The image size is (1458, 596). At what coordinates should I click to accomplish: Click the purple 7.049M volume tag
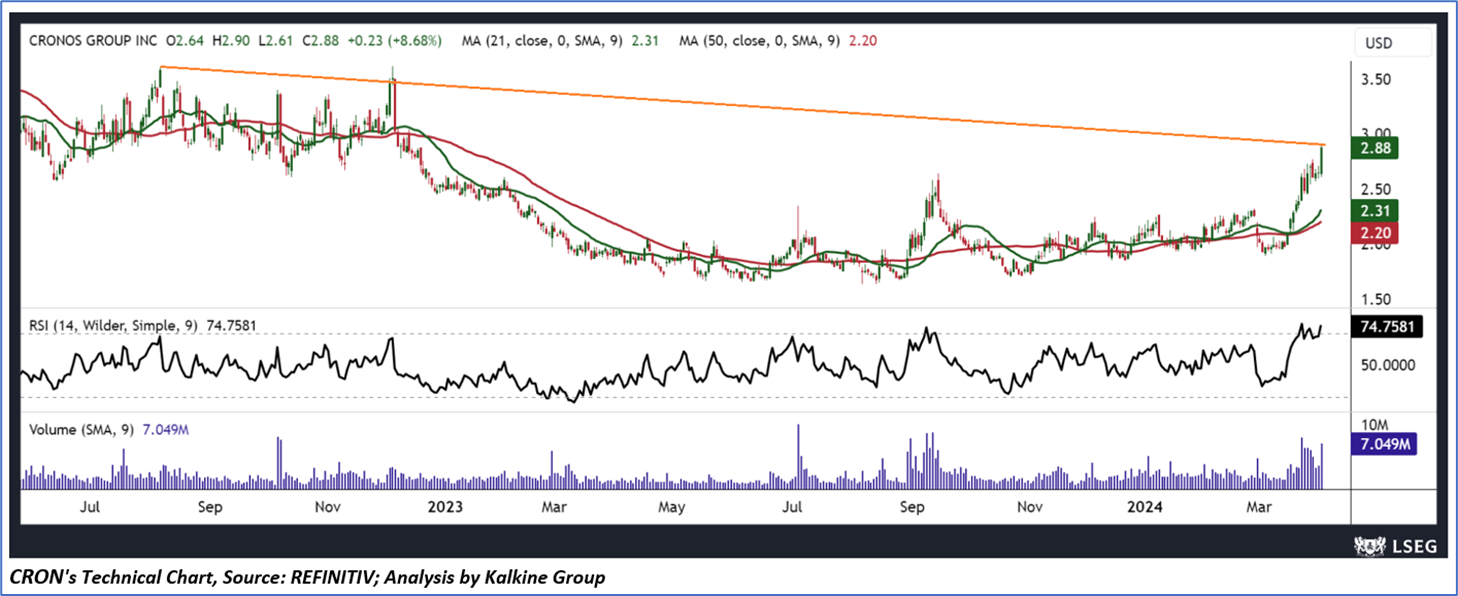[x=1383, y=445]
